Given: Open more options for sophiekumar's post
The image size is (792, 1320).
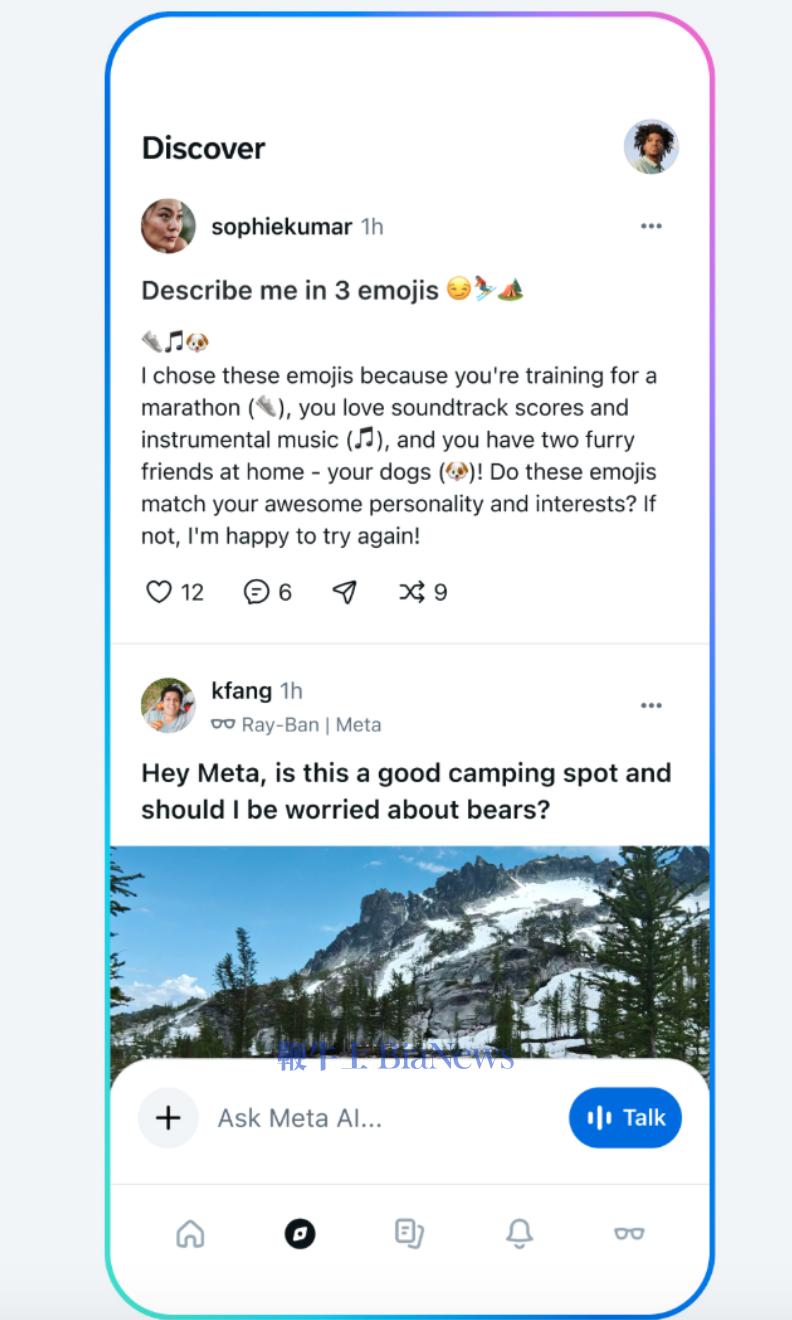Looking at the screenshot, I should (x=651, y=226).
